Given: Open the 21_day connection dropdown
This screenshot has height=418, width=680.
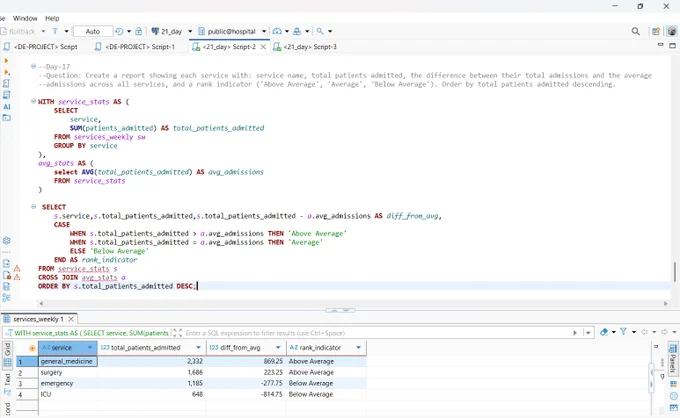Looking at the screenshot, I should 190,31.
